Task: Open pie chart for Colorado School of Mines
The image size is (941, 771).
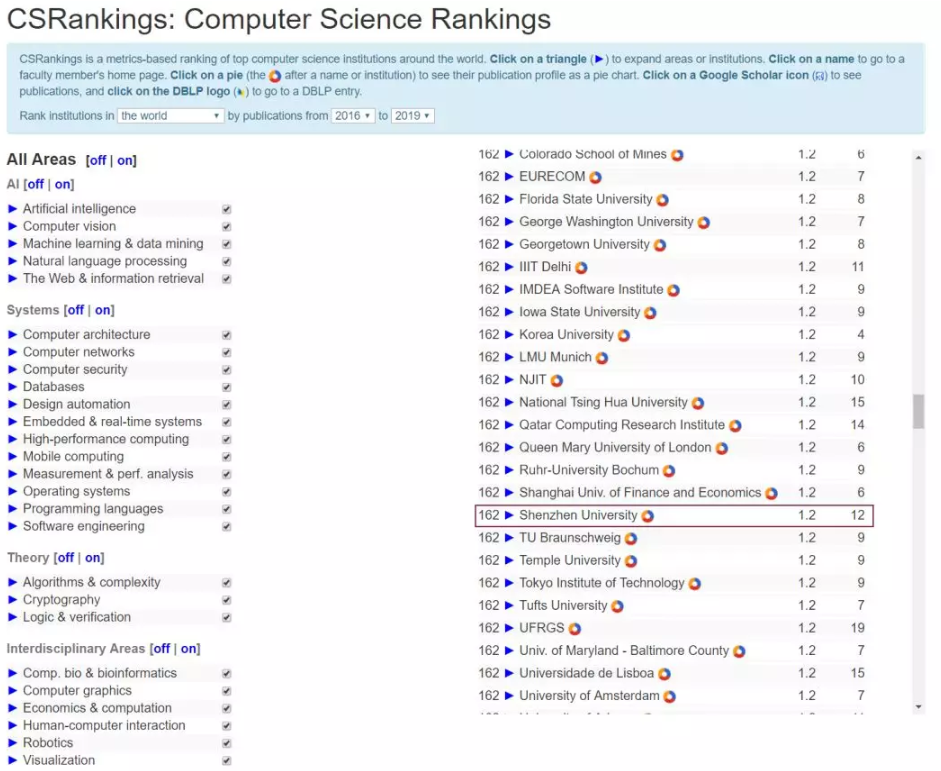Action: [x=677, y=155]
